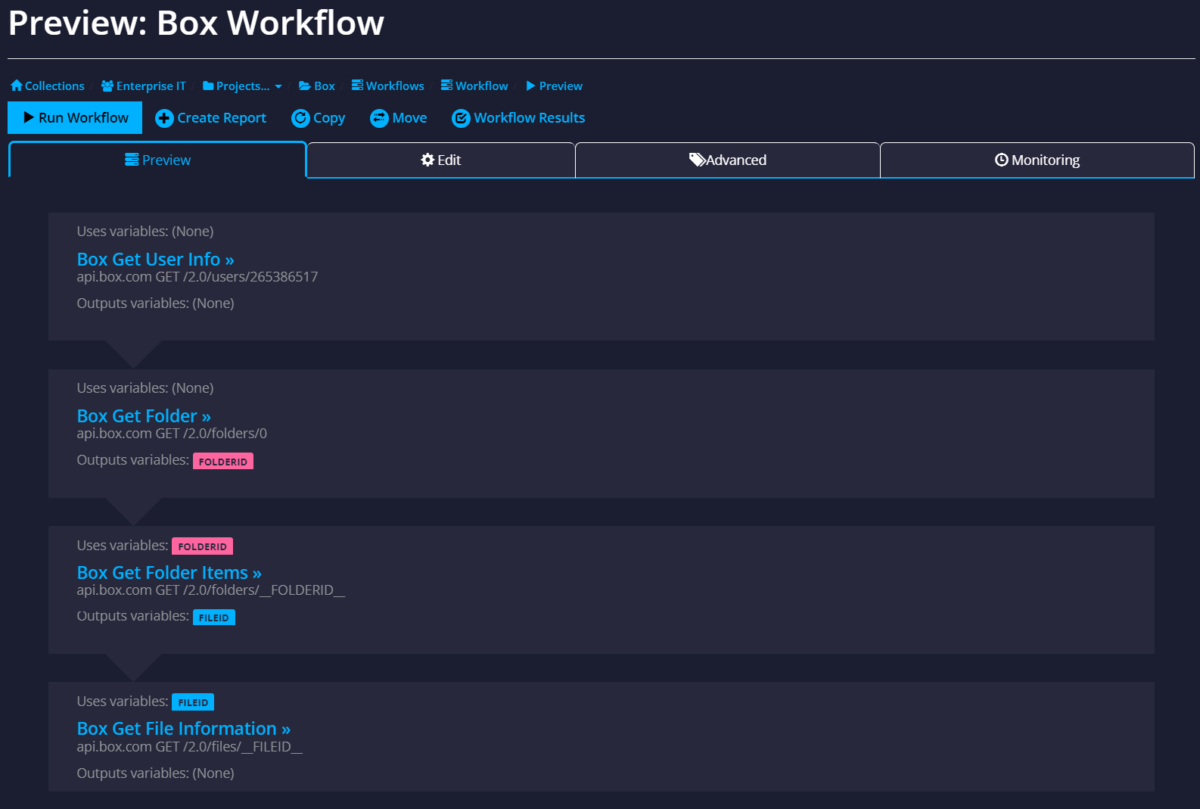Viewport: 1200px width, 809px height.
Task: Click the Enterprise IT users icon
Action: (x=107, y=86)
